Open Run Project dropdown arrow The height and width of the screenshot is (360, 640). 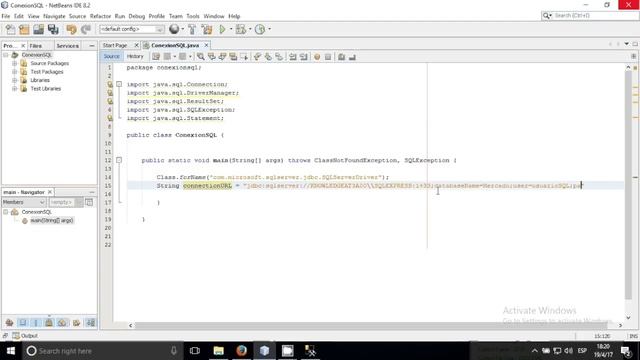(x=231, y=29)
